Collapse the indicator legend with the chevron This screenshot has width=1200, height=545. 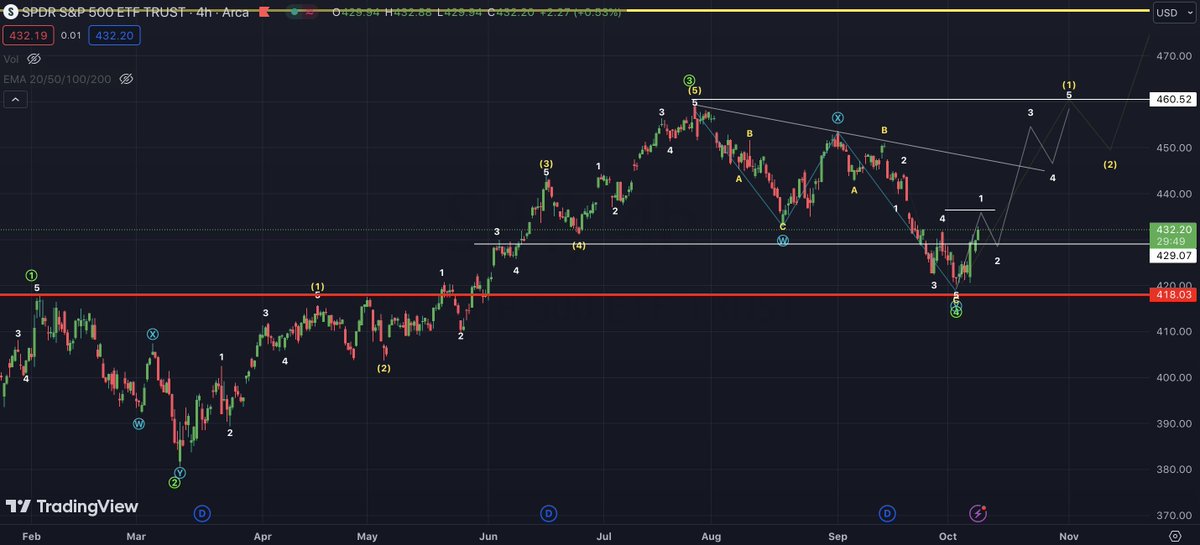(14, 99)
